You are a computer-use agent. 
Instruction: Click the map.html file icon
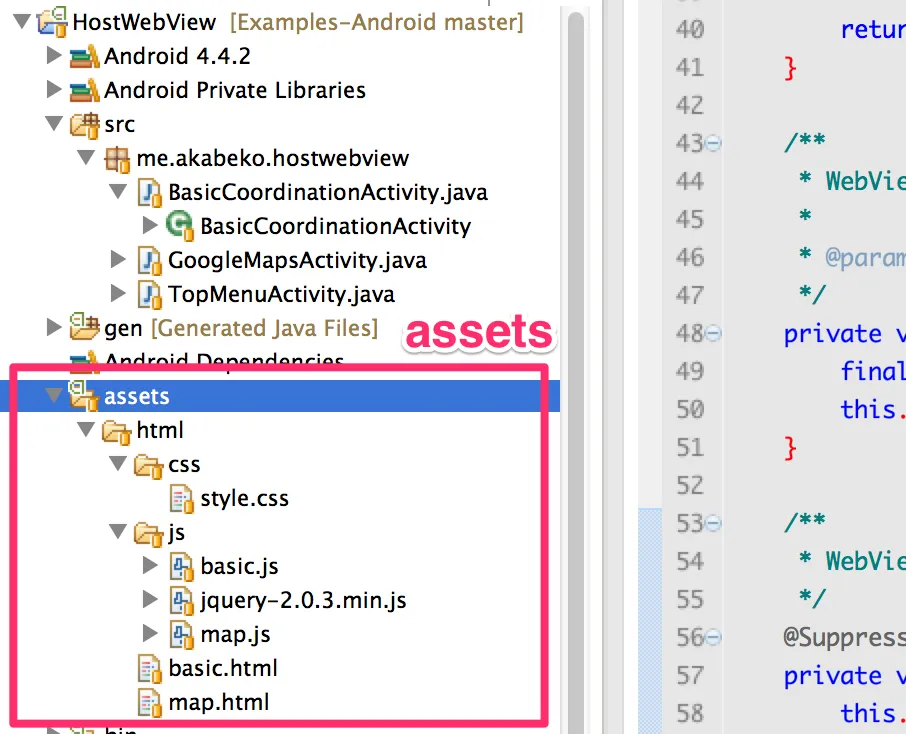pos(150,702)
